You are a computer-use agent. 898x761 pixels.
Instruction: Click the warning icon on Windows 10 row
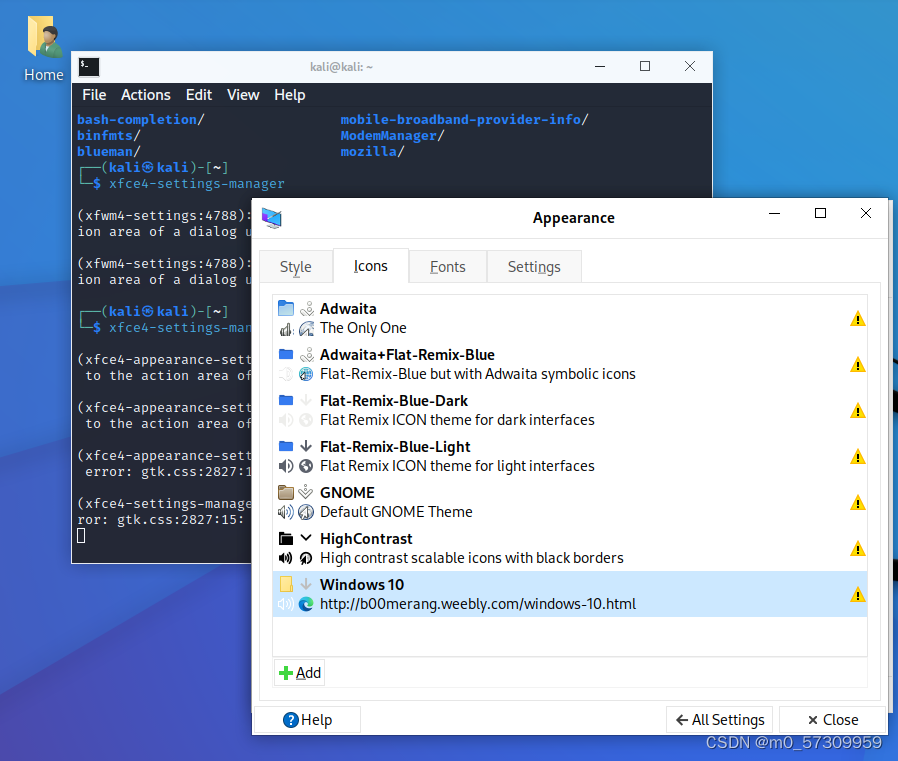point(857,594)
